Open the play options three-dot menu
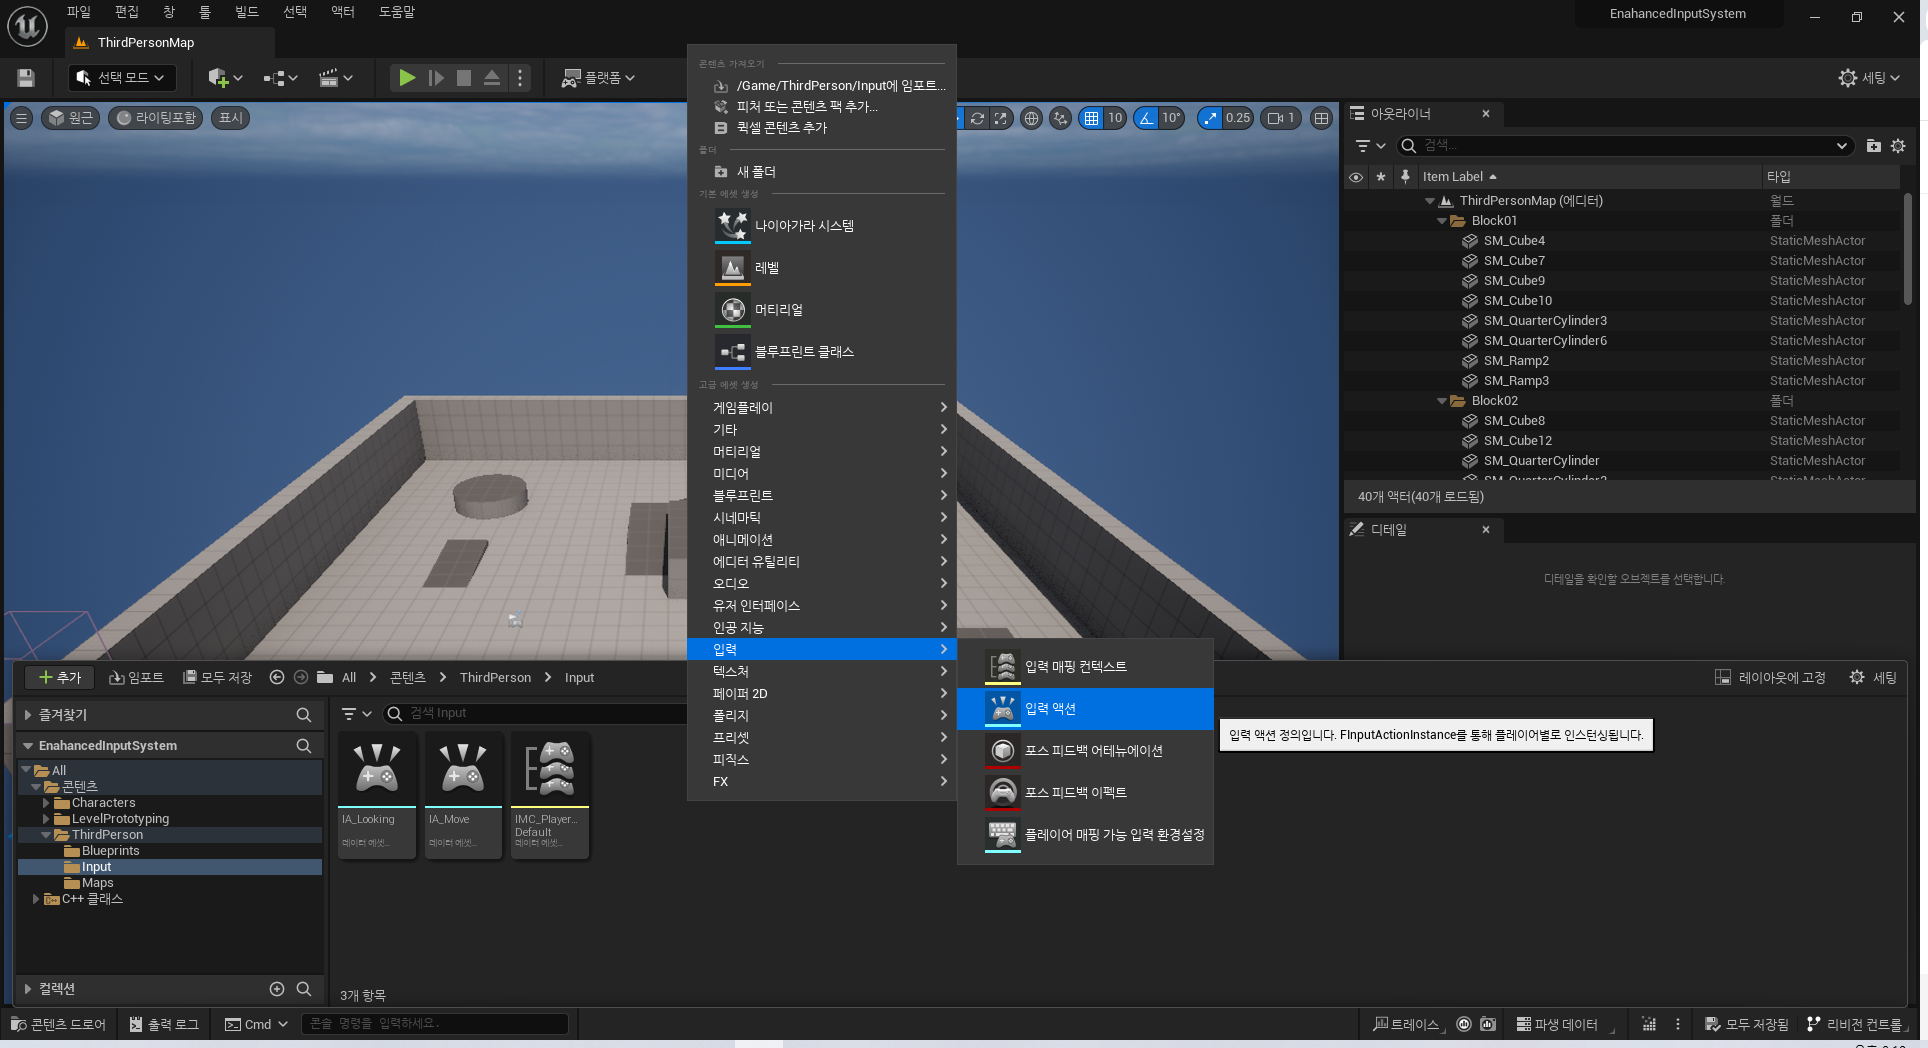 (x=520, y=78)
